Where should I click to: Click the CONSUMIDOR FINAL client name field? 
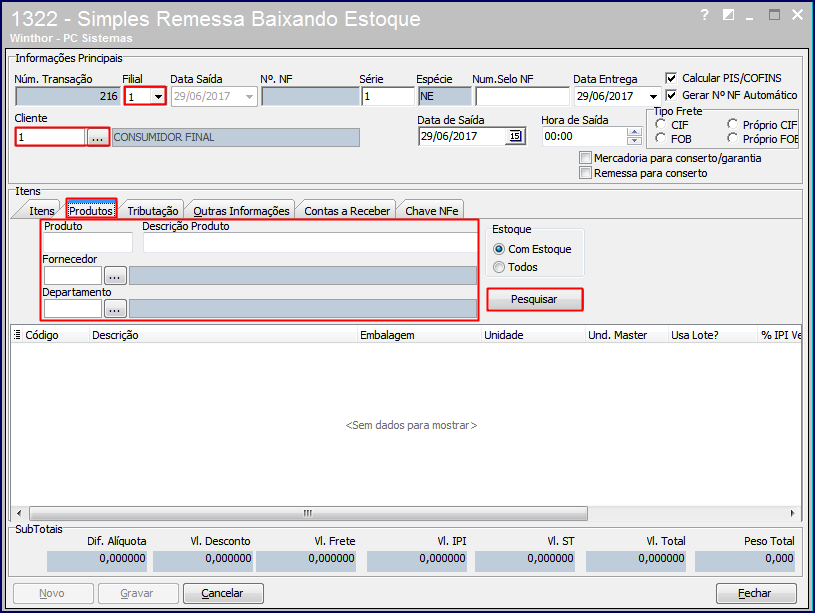tap(236, 137)
